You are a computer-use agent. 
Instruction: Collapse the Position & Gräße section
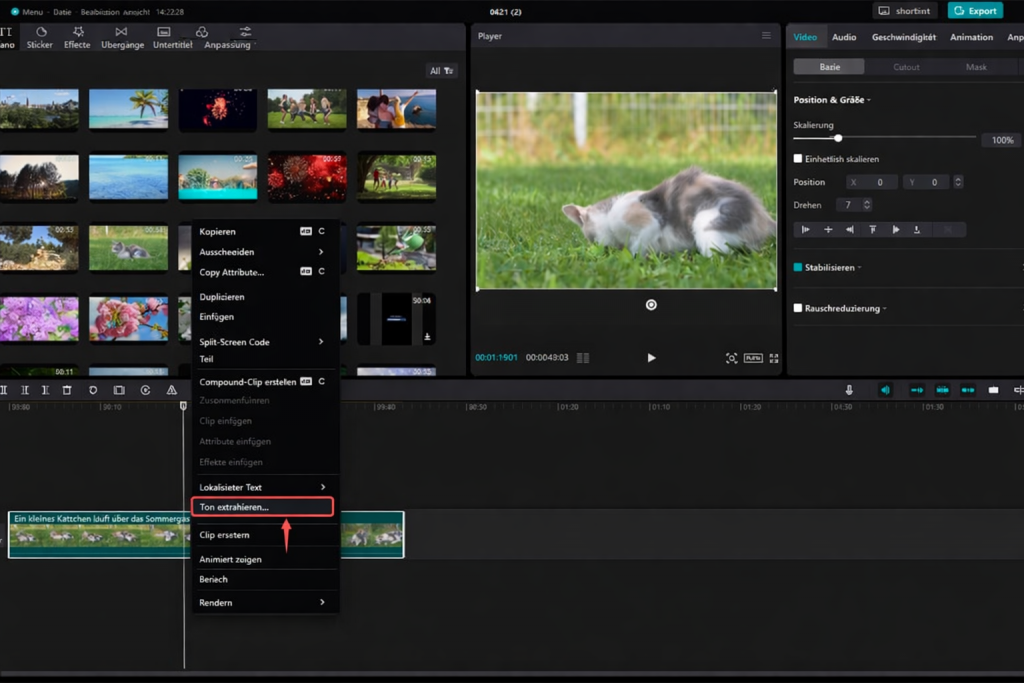(x=869, y=100)
